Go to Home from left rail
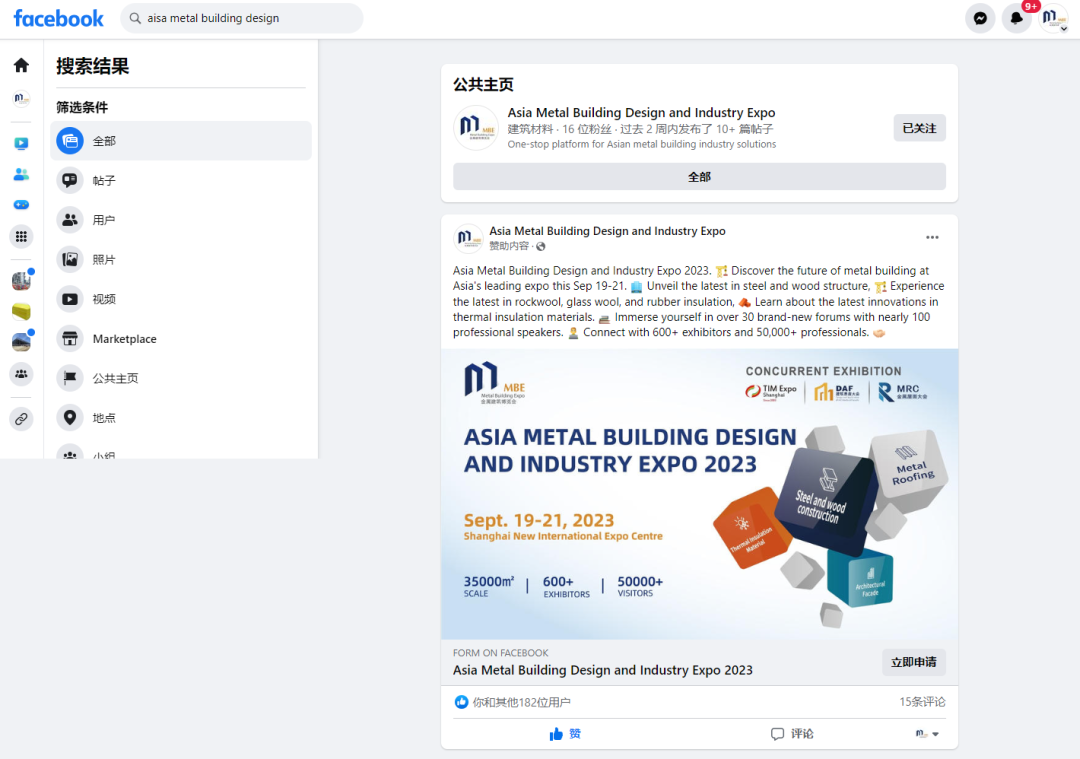The height and width of the screenshot is (759, 1080). point(21,65)
